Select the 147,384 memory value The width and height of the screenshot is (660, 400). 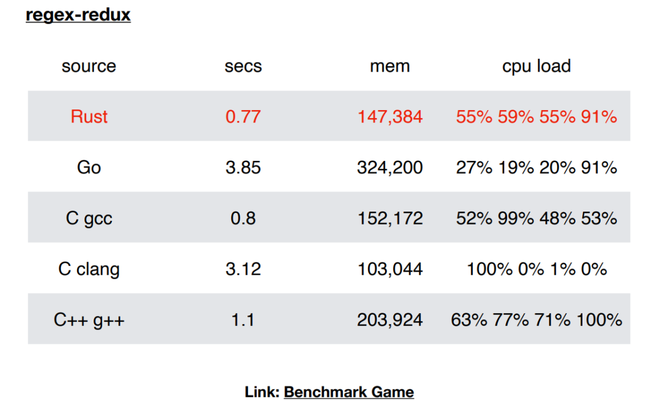pos(390,117)
